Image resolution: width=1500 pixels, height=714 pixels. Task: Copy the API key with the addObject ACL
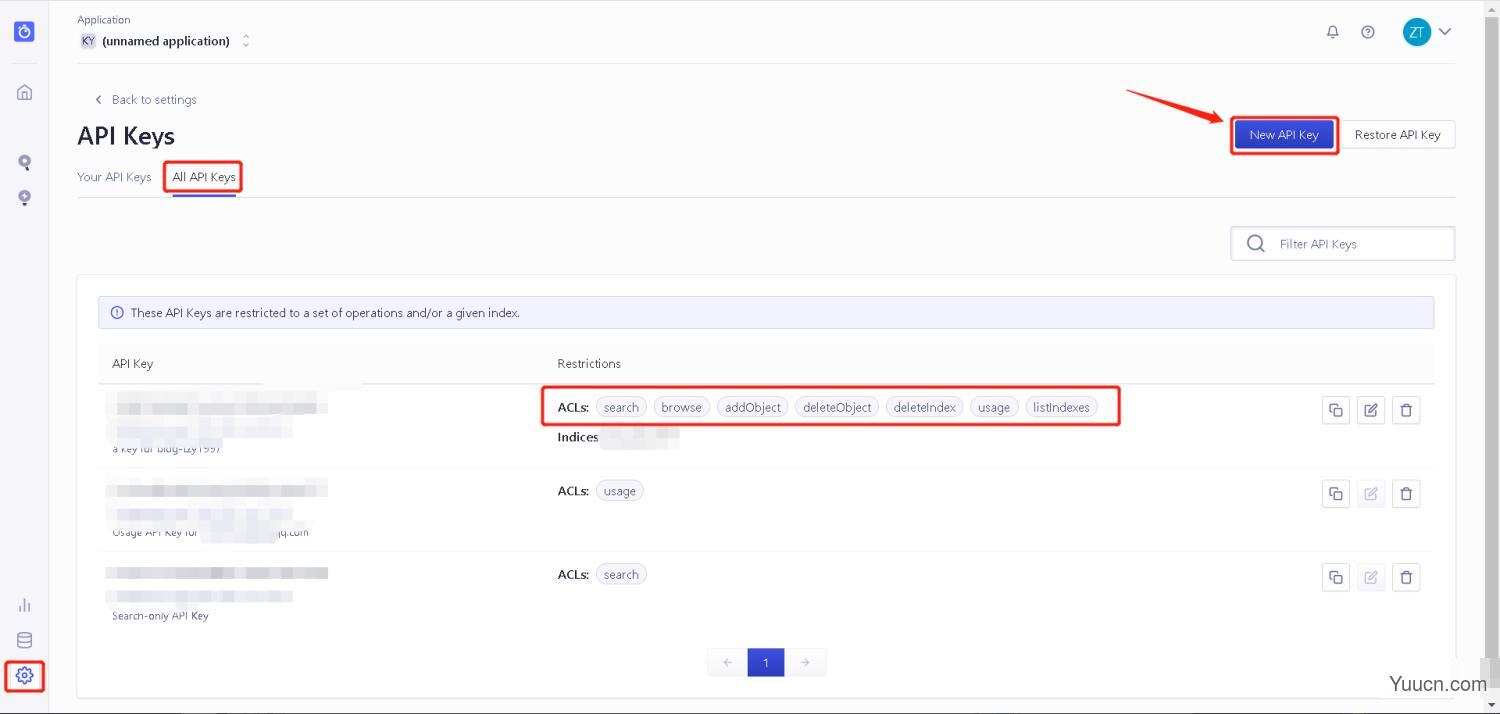pos(1336,409)
